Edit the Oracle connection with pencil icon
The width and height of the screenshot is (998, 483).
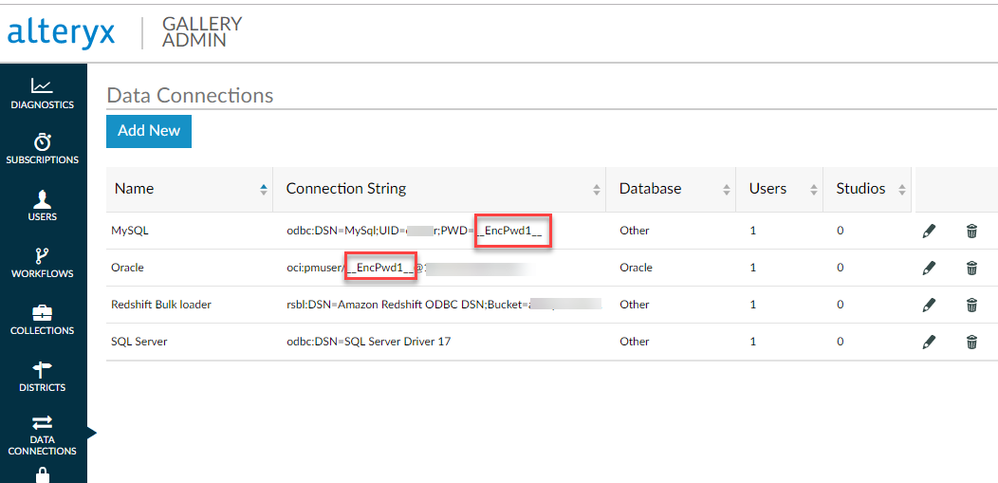coord(929,268)
